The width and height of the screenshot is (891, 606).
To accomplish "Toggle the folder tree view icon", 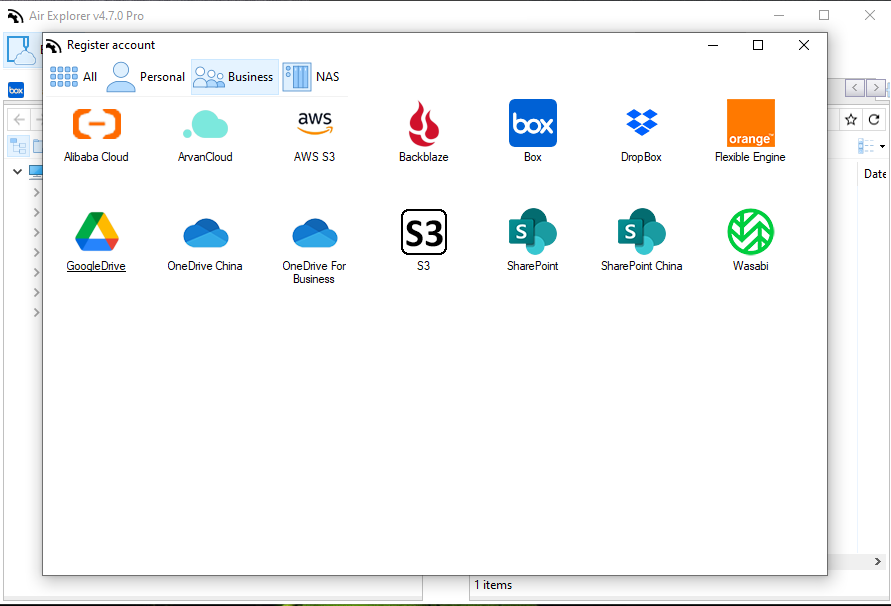I will [x=18, y=146].
